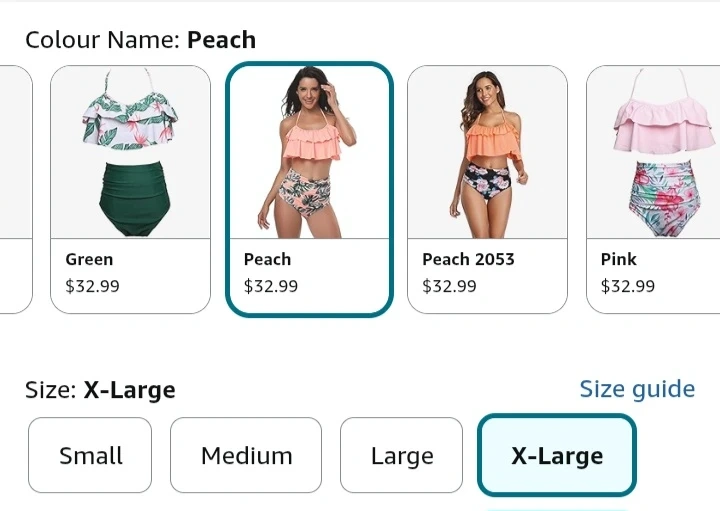Click the Peach 2053 card's $32.99 price
Viewport: 720px width, 511px height.
pos(449,286)
